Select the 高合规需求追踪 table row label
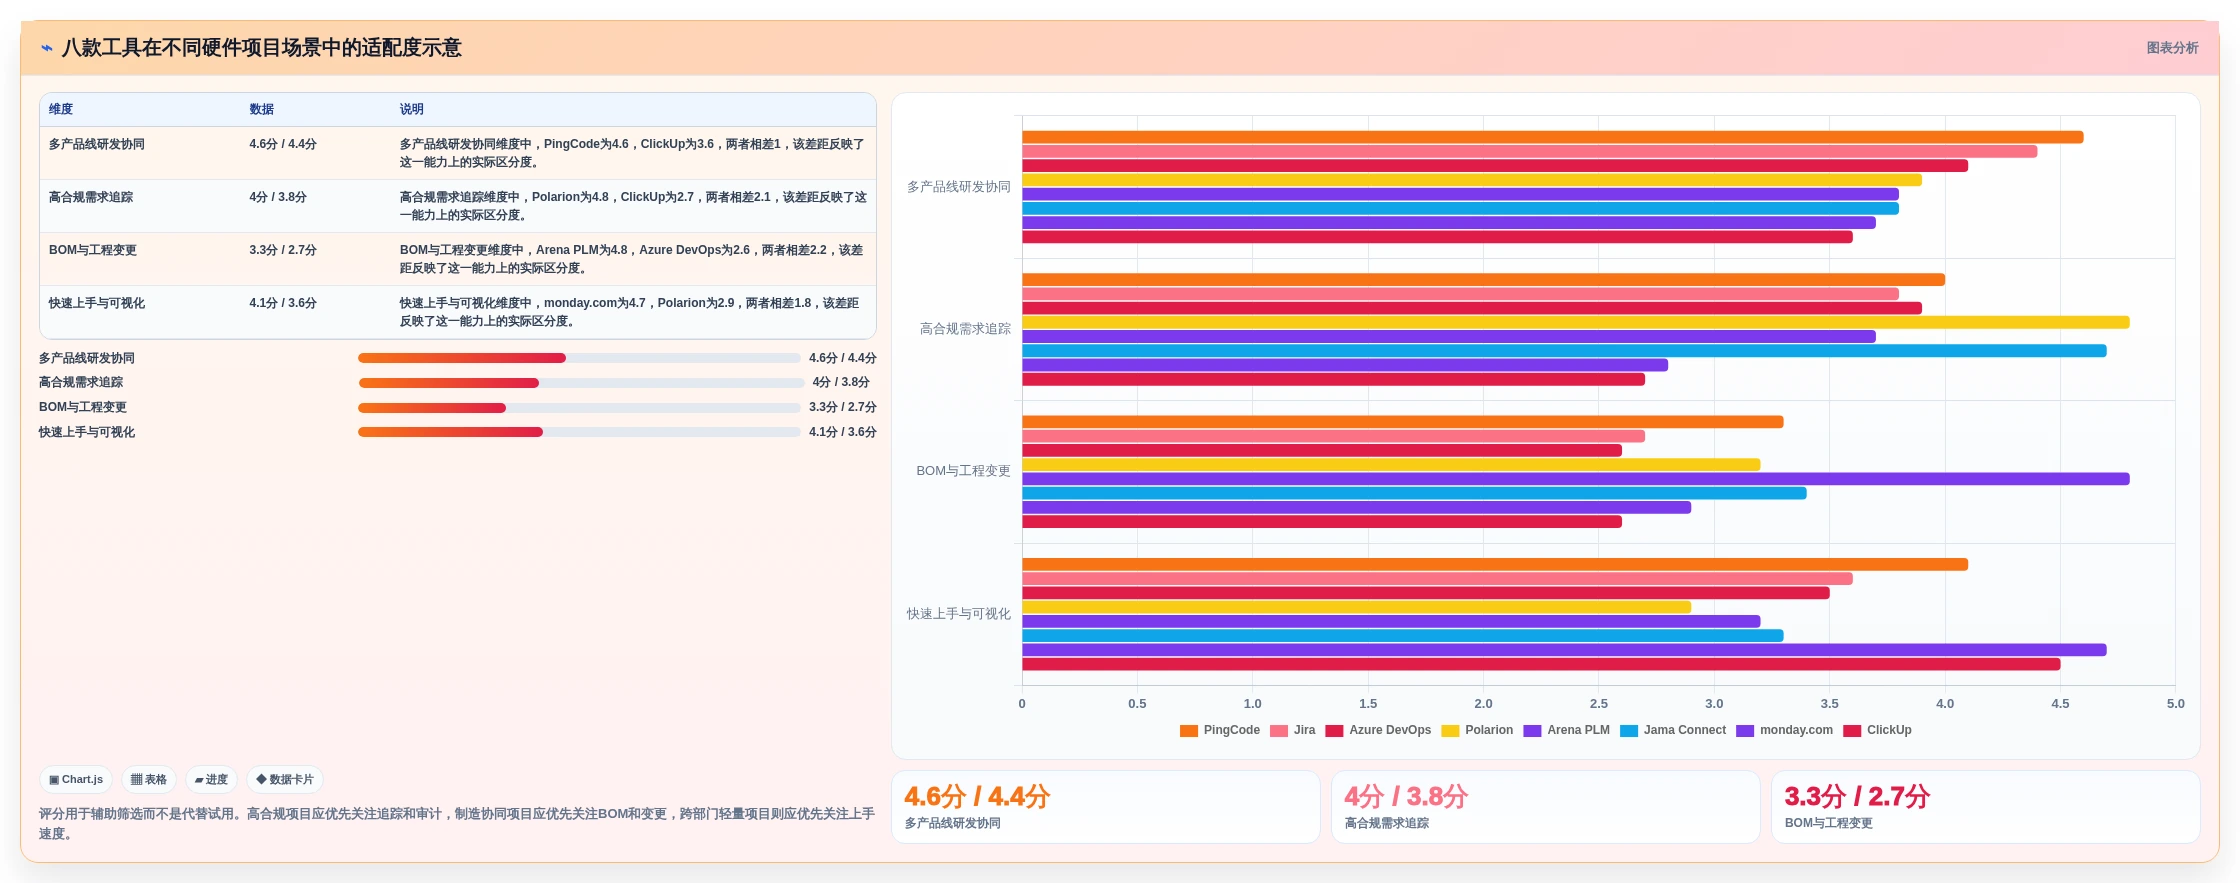2240x883 pixels. (x=91, y=198)
